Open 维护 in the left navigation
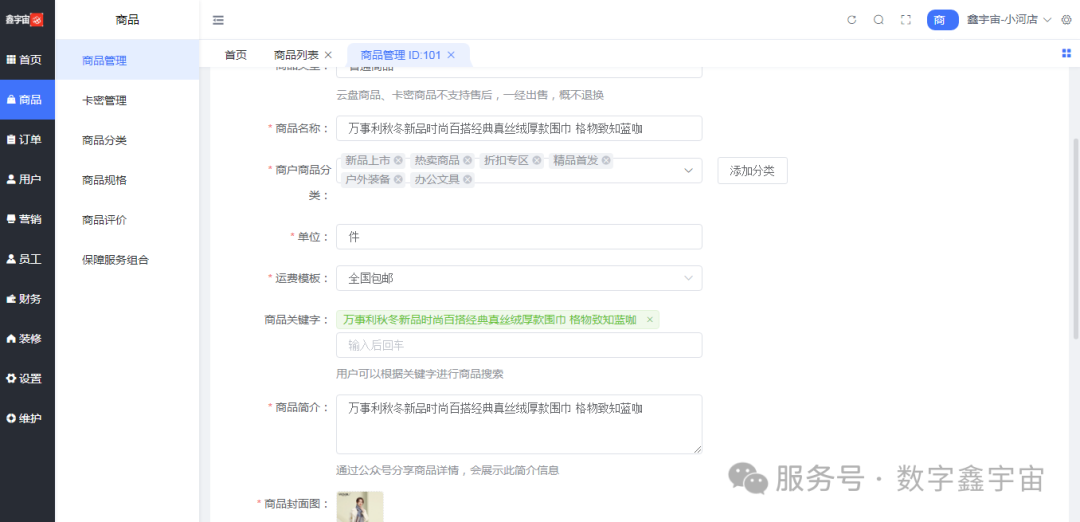 pos(28,418)
